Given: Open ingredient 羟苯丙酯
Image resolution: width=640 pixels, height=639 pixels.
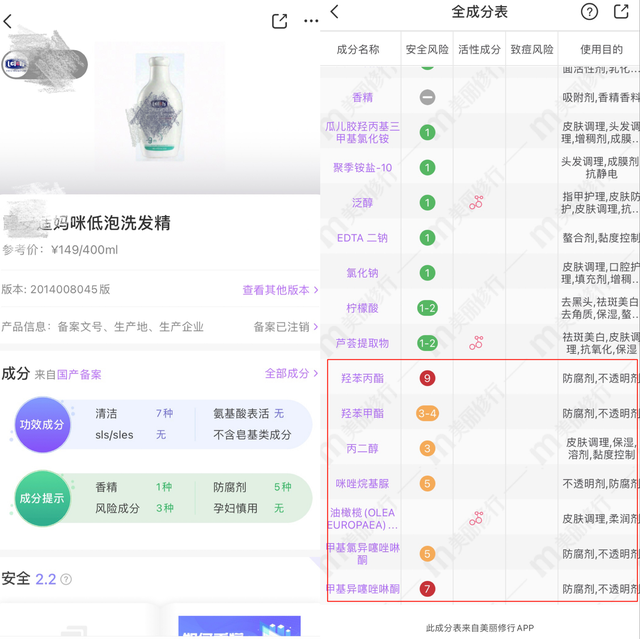Looking at the screenshot, I should click(362, 378).
